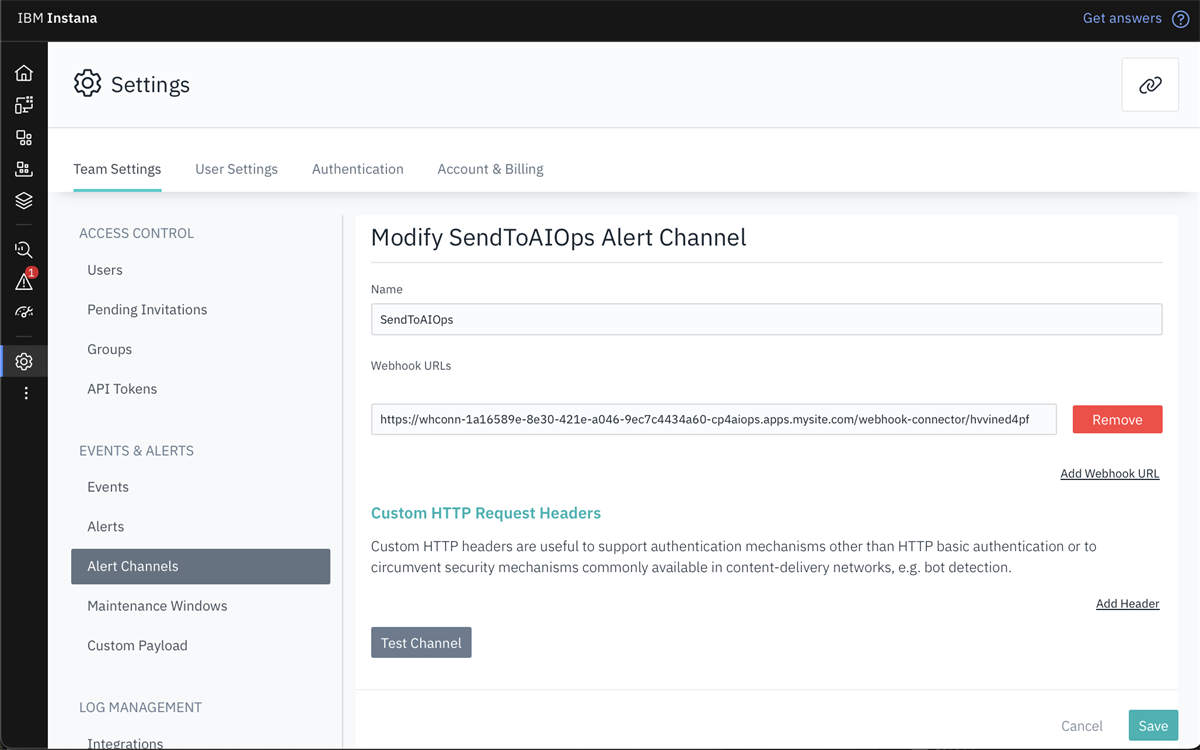Open the Websites & Mobile Apps sidebar icon
The width and height of the screenshot is (1200, 750).
(24, 105)
